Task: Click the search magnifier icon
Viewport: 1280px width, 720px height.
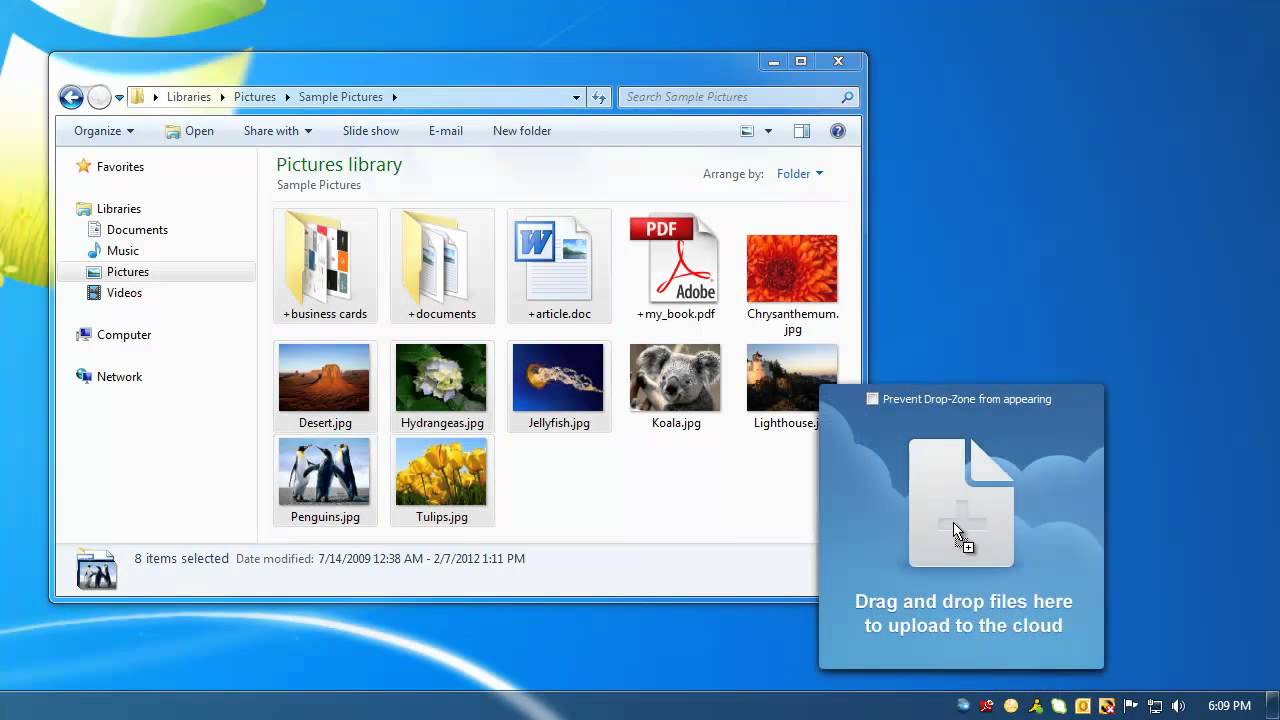Action: pyautogui.click(x=847, y=97)
